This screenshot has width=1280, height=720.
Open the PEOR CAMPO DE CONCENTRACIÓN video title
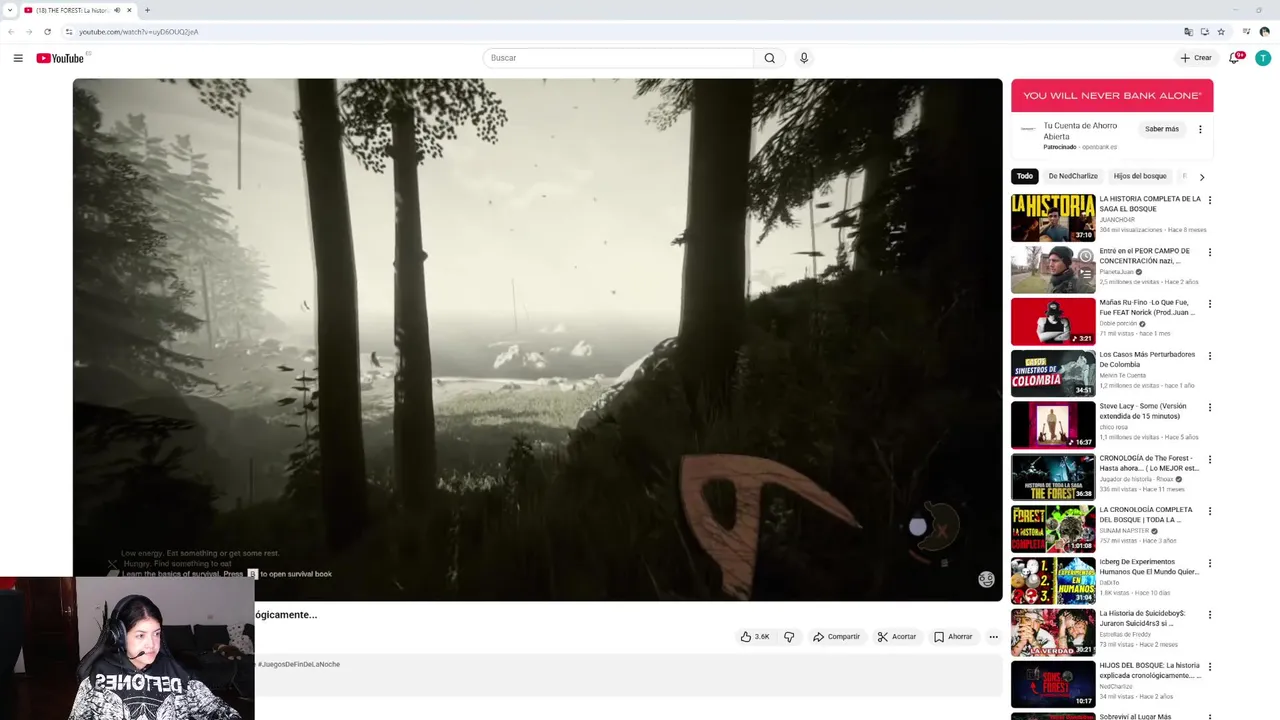click(x=1144, y=256)
